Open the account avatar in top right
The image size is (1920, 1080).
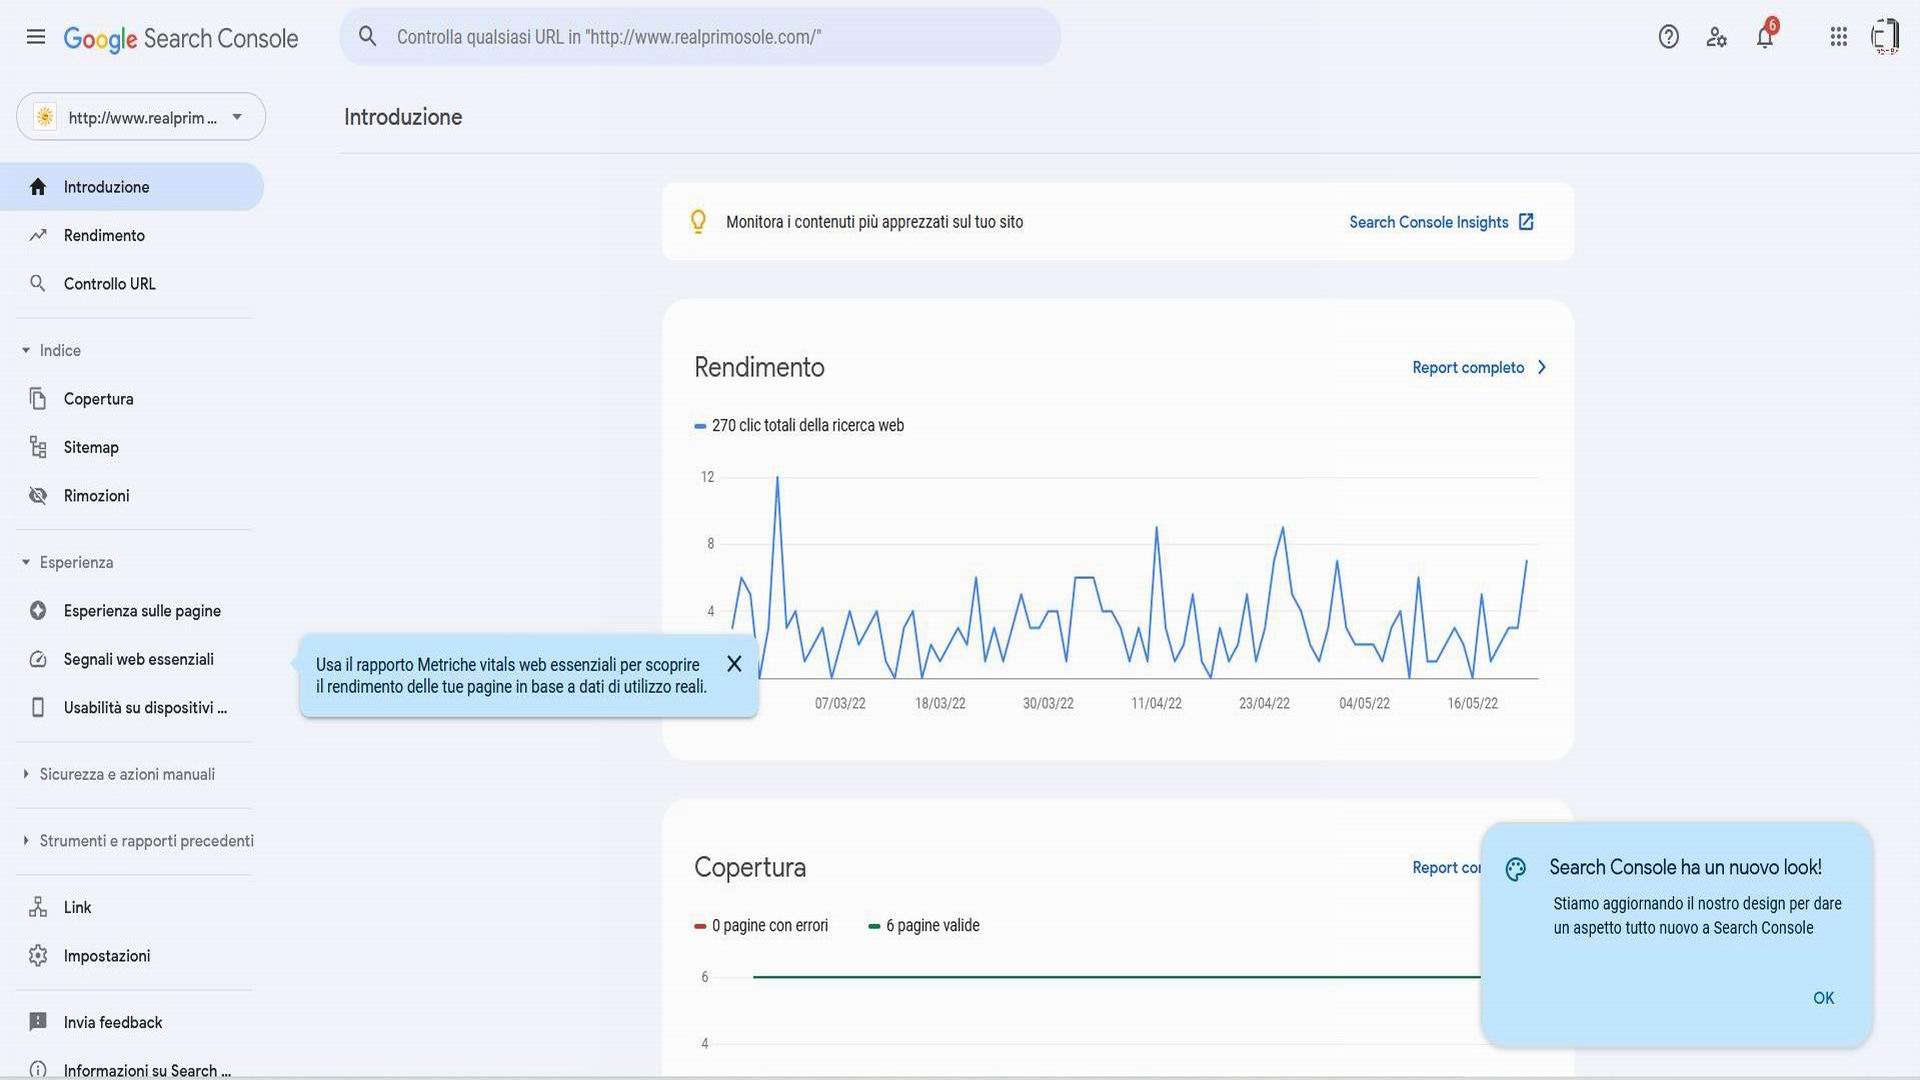click(1885, 37)
